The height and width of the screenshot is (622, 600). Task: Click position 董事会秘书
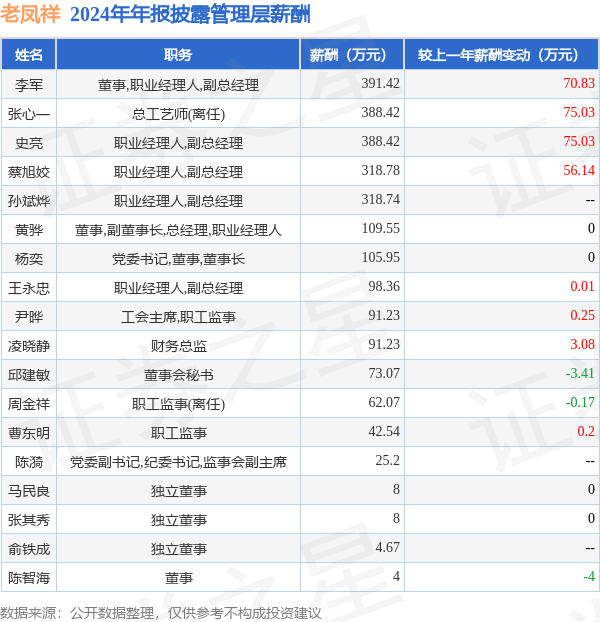178,375
